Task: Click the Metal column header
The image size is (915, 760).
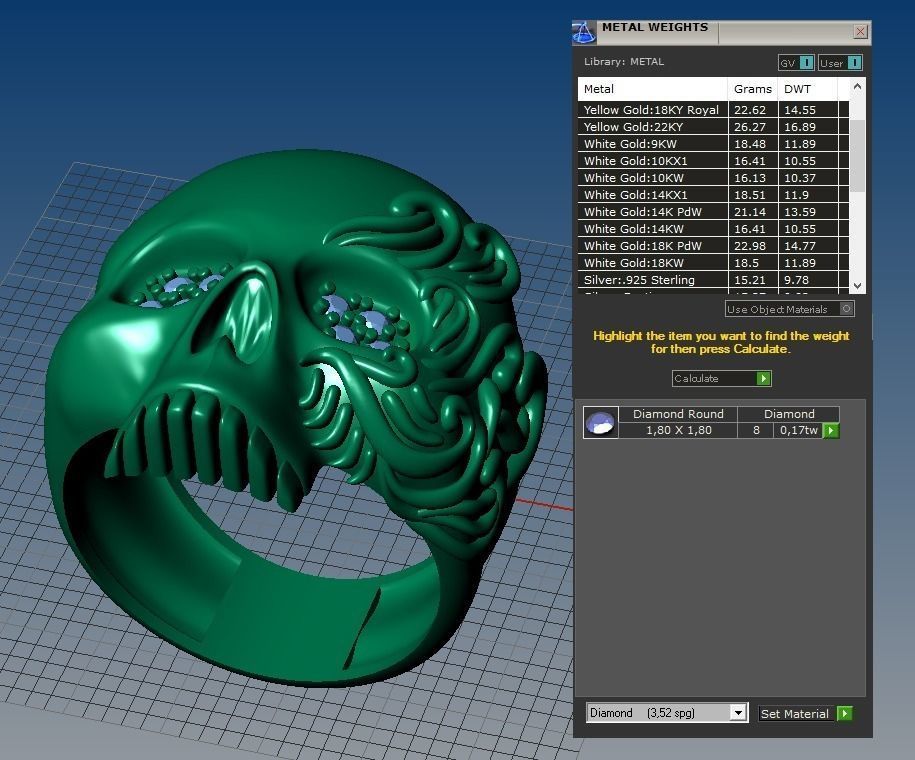Action: (x=652, y=89)
